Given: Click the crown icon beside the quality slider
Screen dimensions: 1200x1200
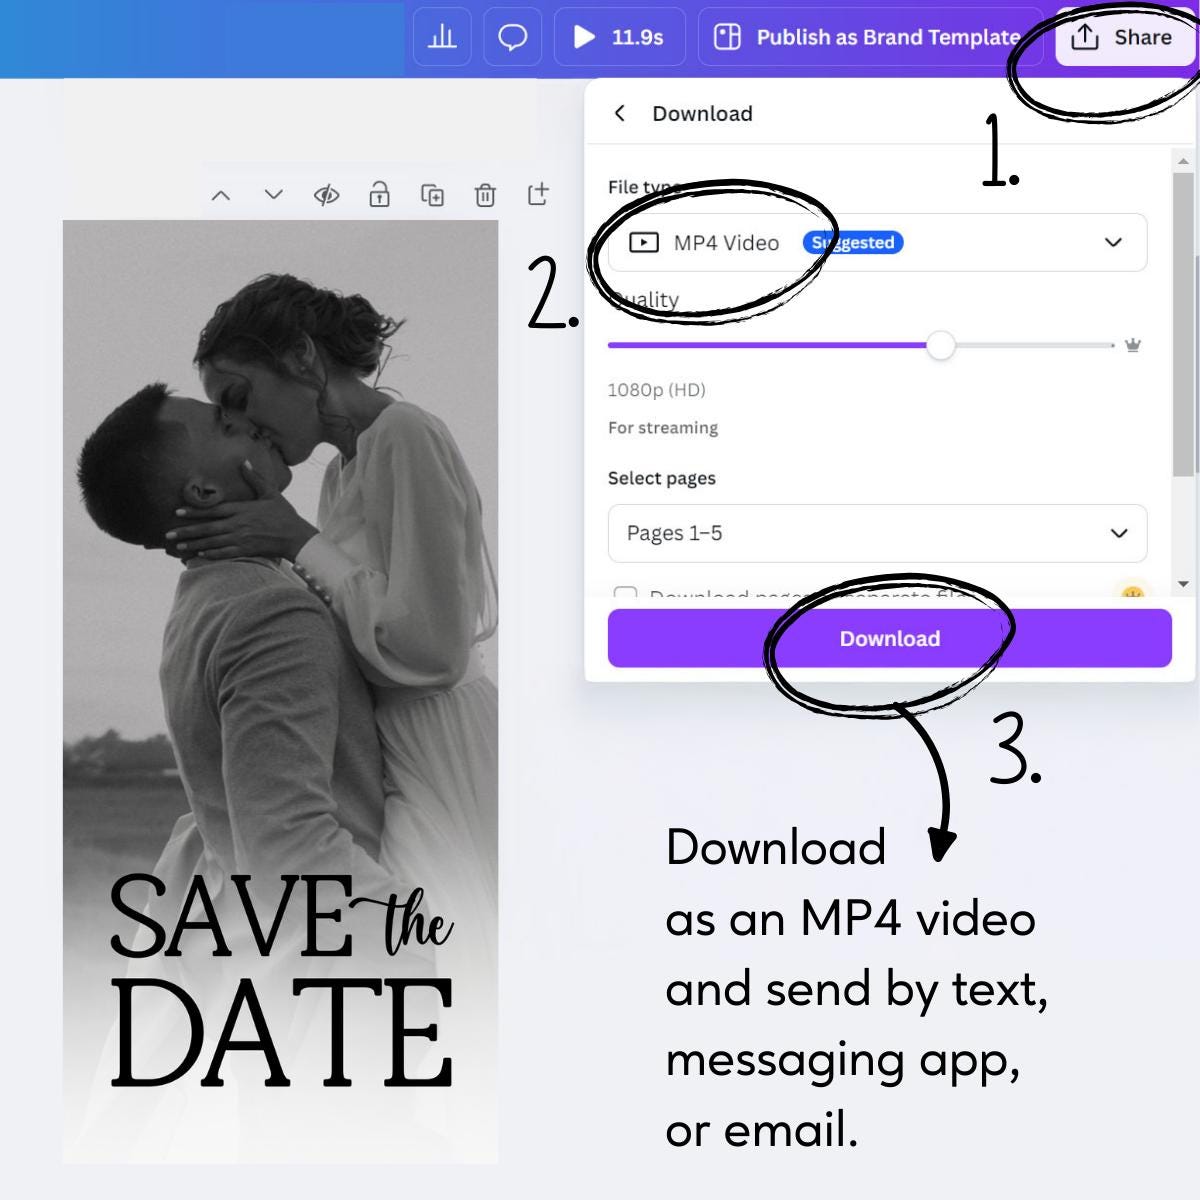Looking at the screenshot, I should click(x=1131, y=345).
